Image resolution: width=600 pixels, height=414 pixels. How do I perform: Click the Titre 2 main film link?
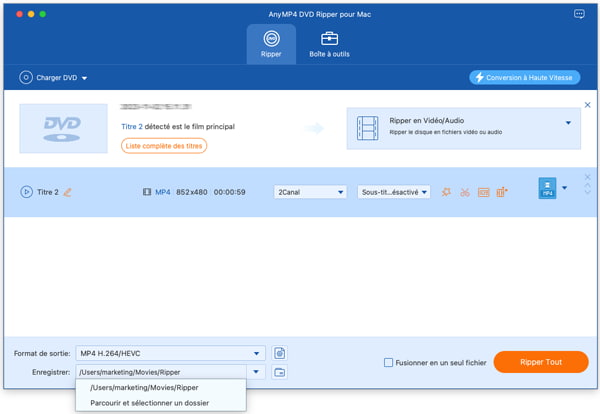point(132,127)
